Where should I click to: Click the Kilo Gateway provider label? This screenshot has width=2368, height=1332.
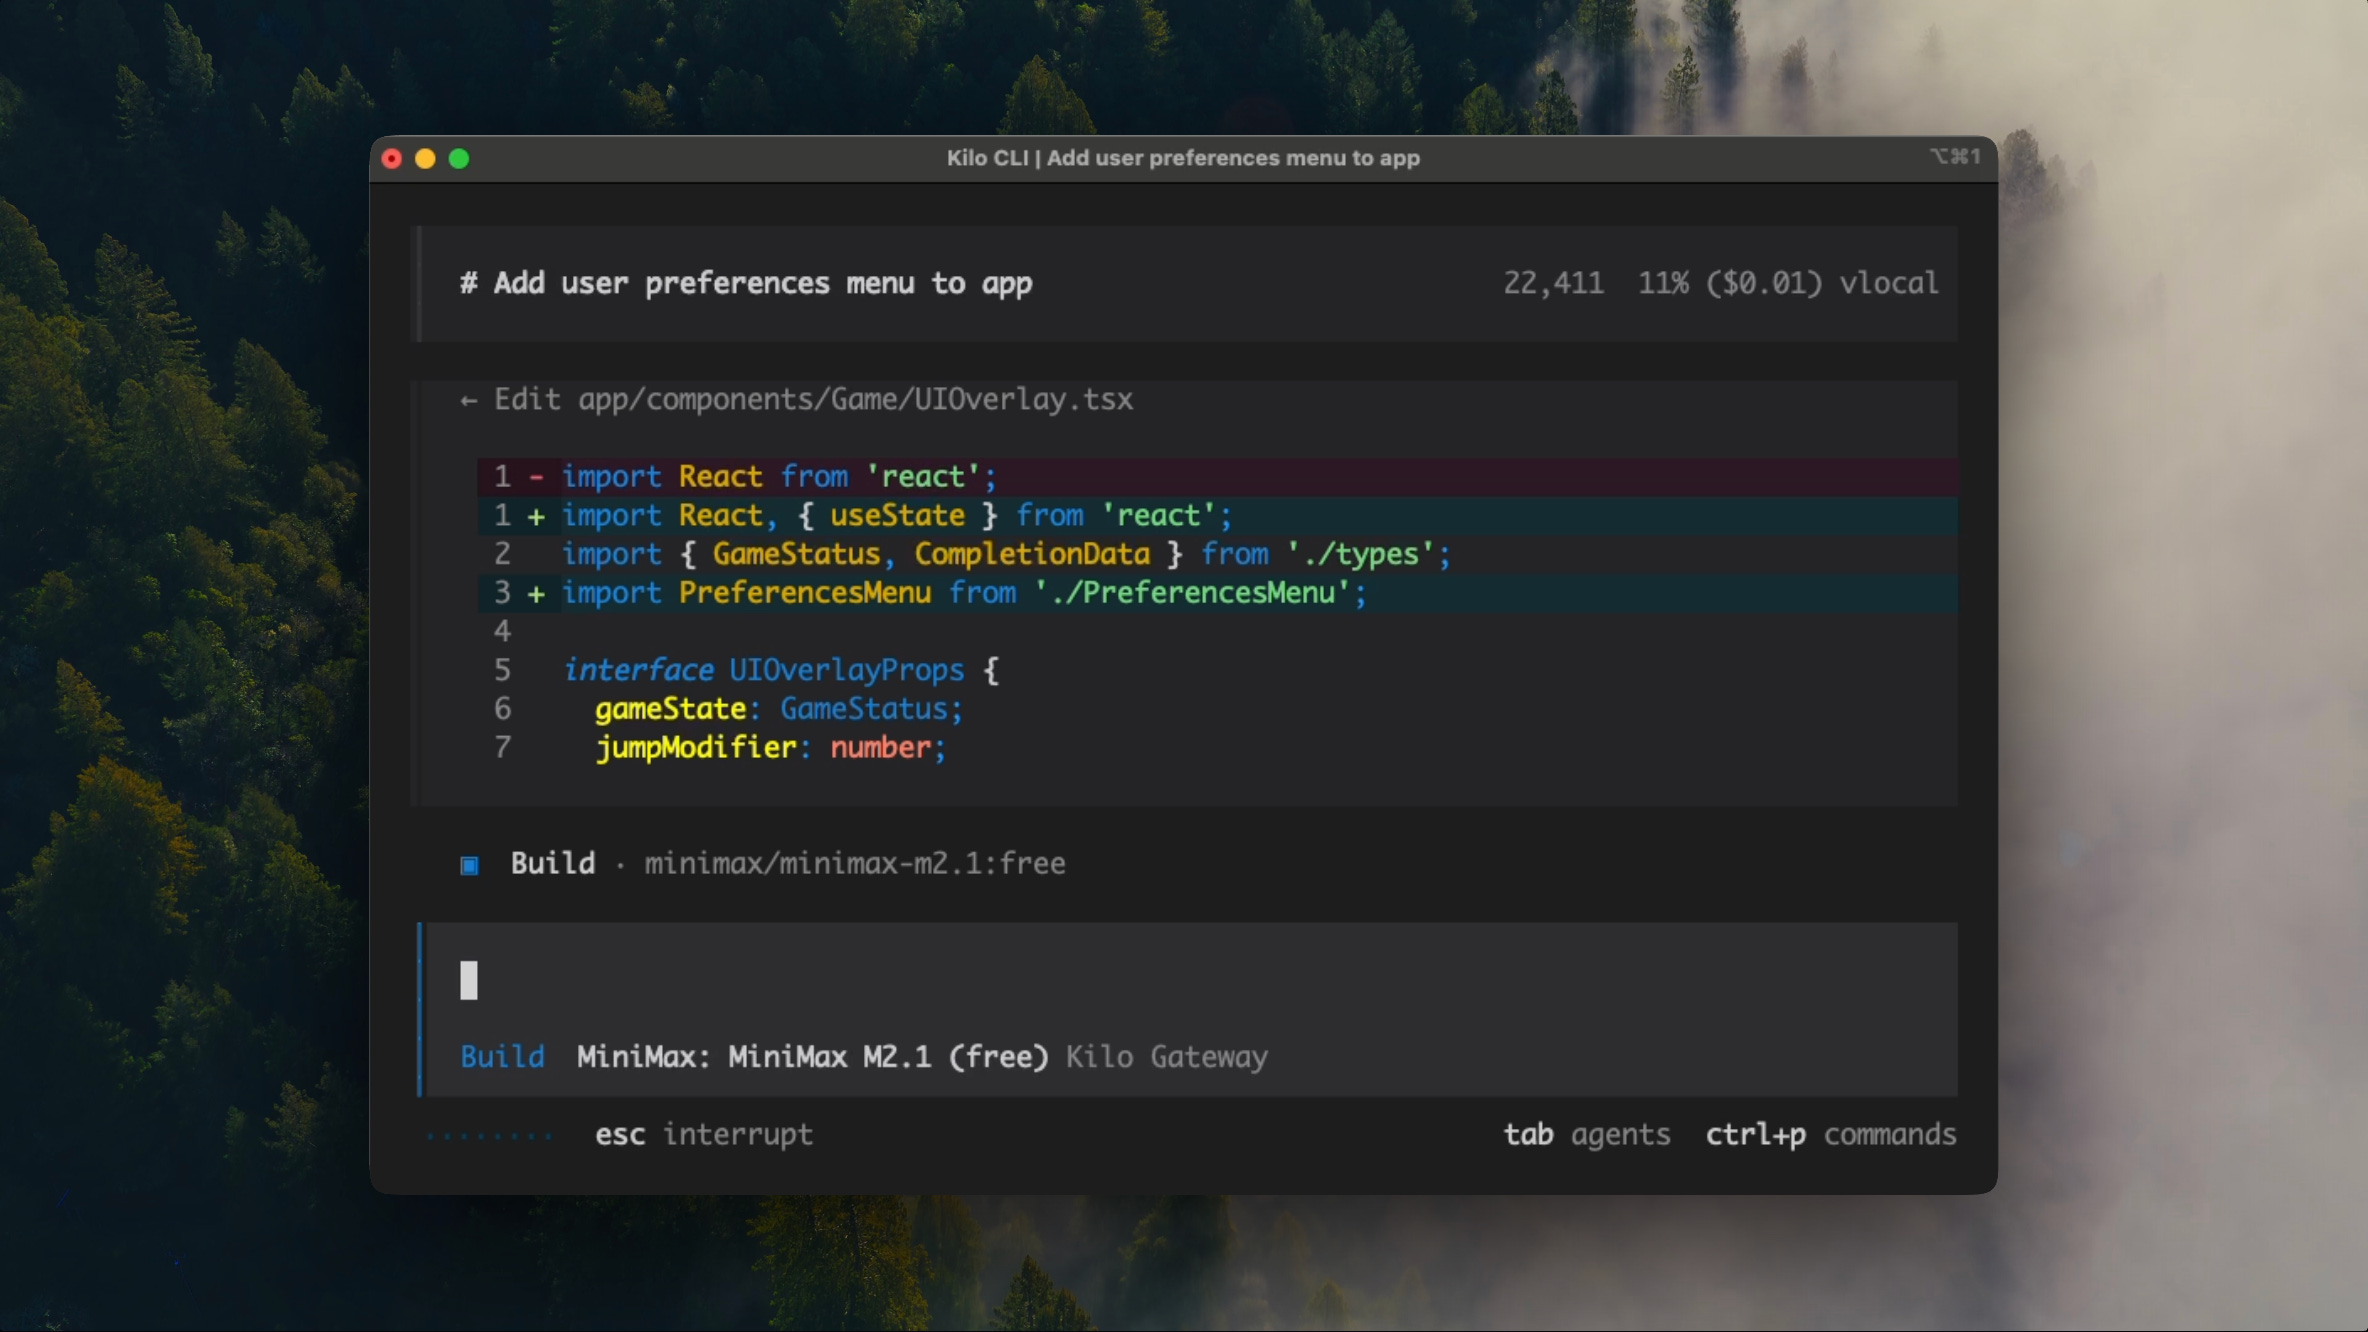1166,1057
